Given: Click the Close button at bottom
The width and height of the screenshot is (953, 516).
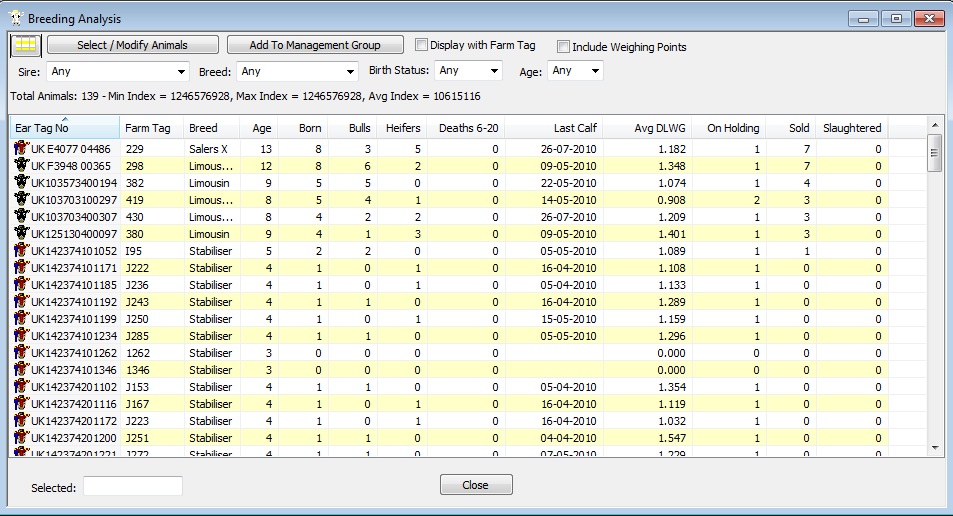Looking at the screenshot, I should 476,484.
